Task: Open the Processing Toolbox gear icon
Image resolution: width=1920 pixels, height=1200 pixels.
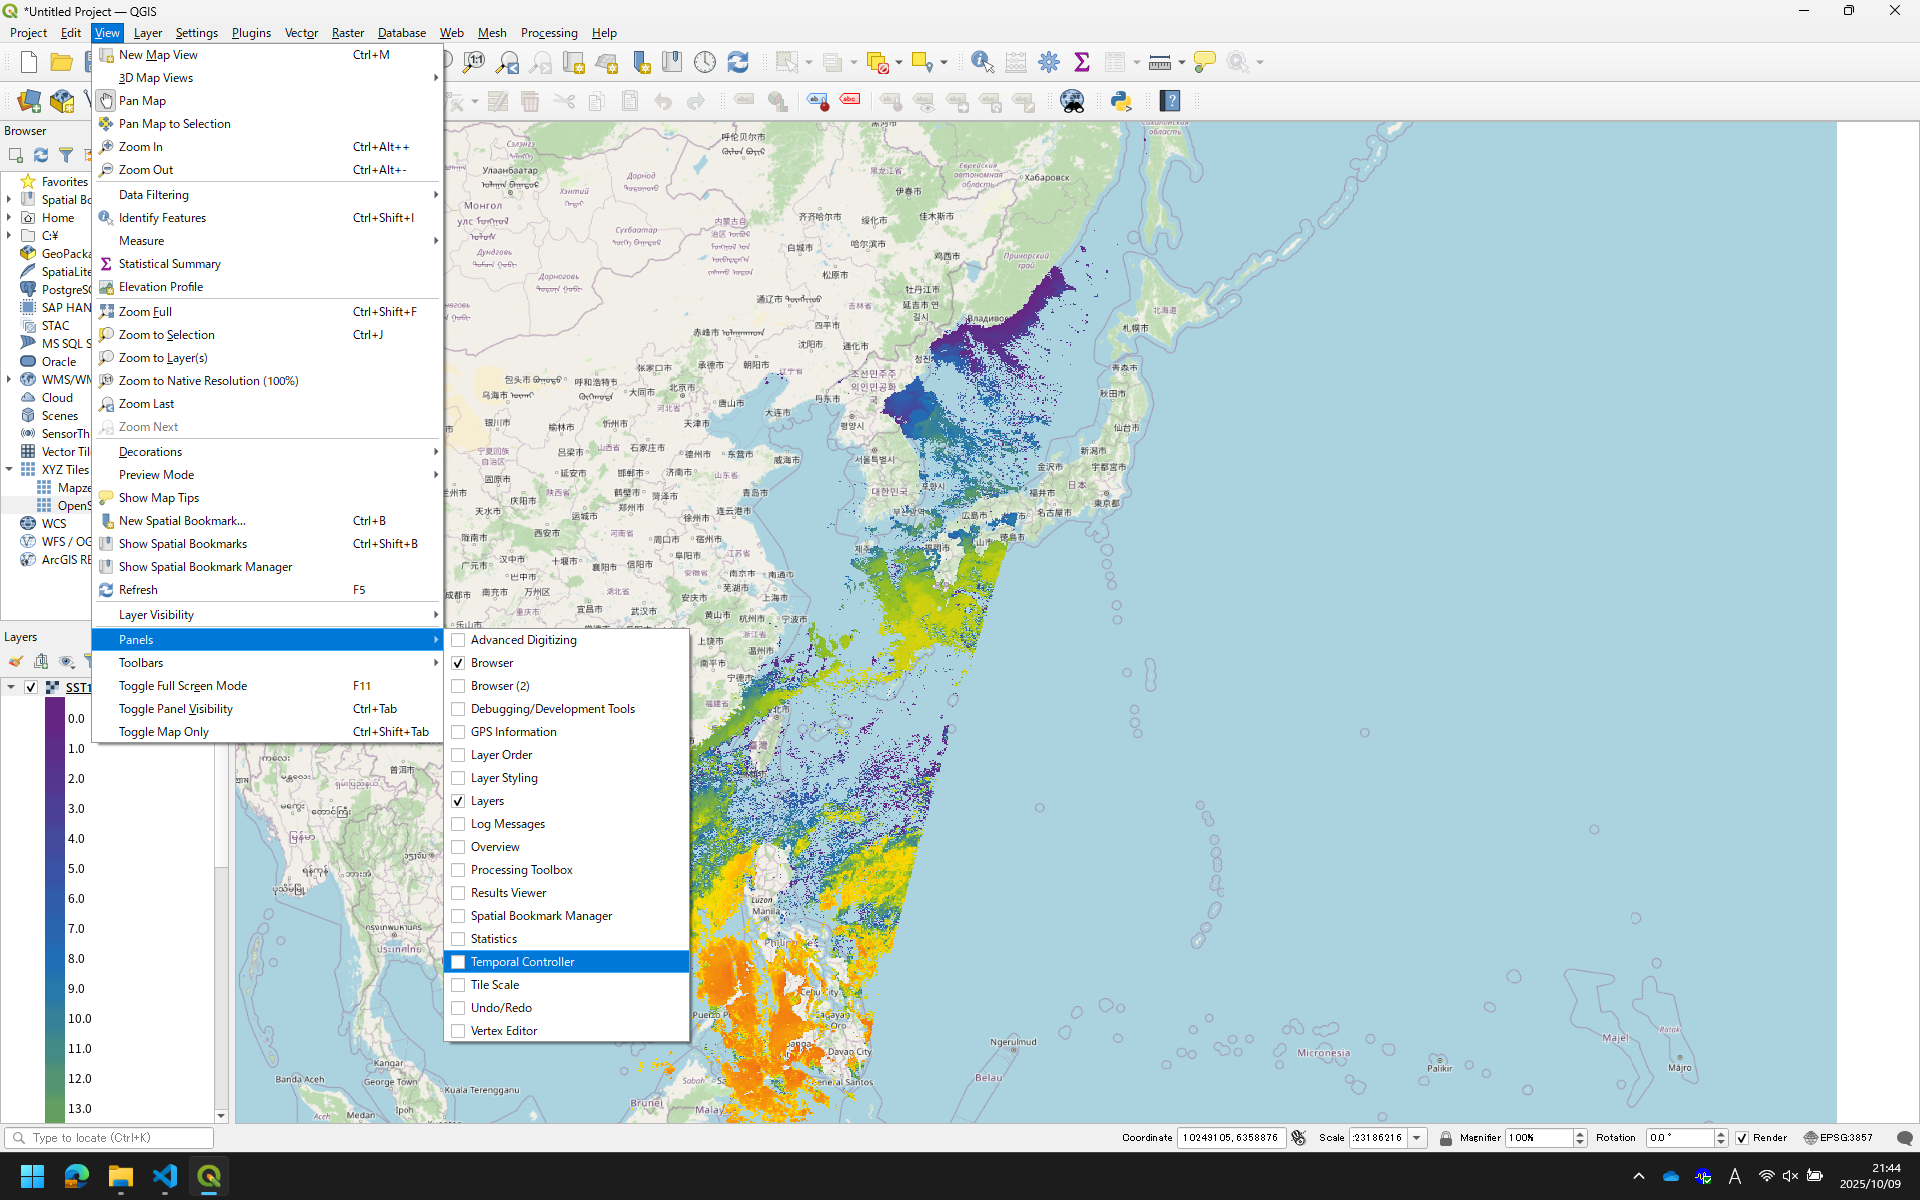Action: click(x=1049, y=62)
